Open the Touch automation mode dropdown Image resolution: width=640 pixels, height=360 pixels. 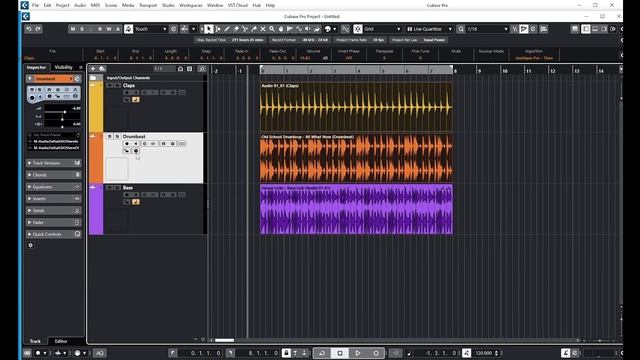click(x=150, y=29)
